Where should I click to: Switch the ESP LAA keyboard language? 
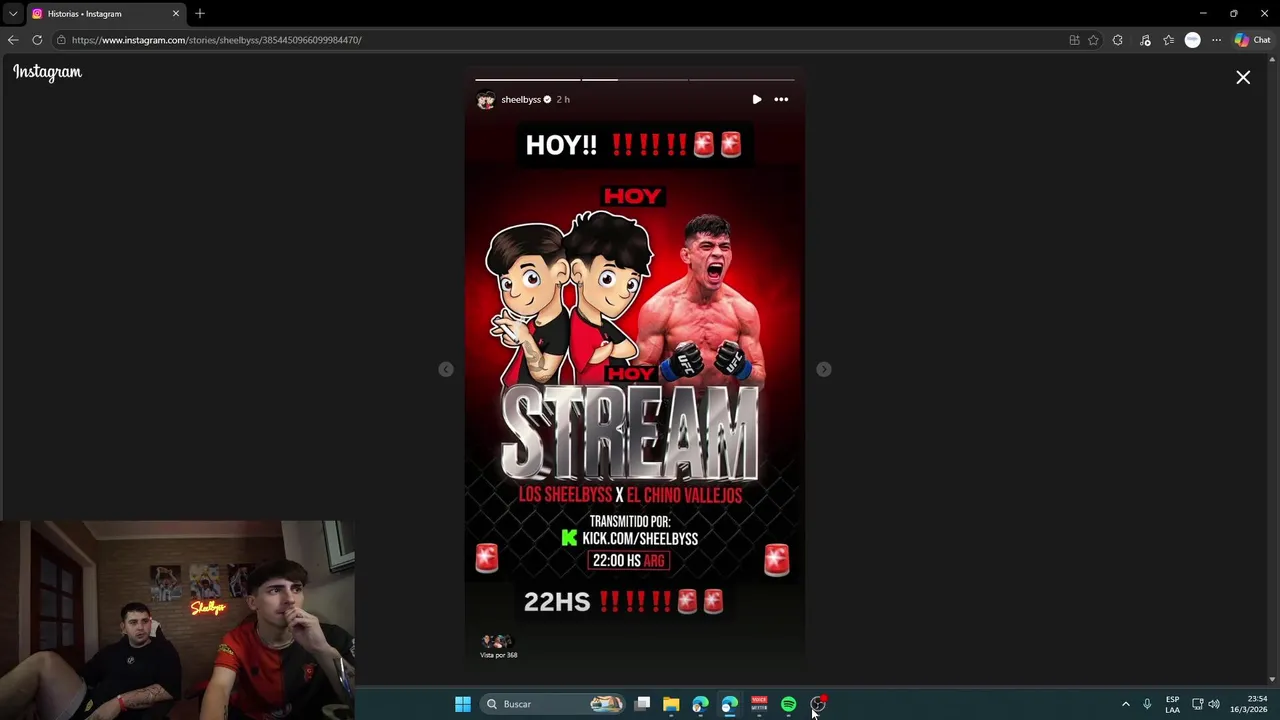click(1172, 704)
